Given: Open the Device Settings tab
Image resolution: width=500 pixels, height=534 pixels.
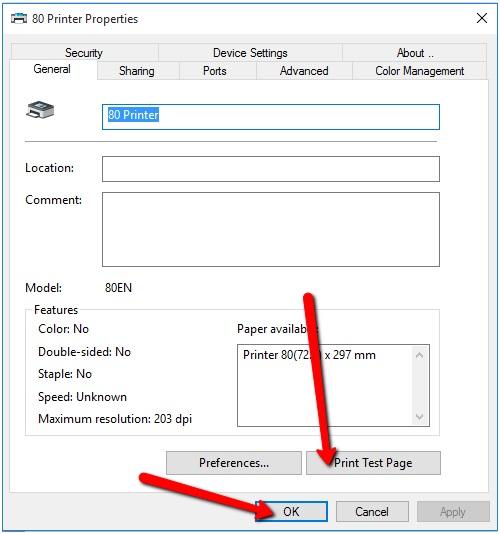Looking at the screenshot, I should coord(250,53).
